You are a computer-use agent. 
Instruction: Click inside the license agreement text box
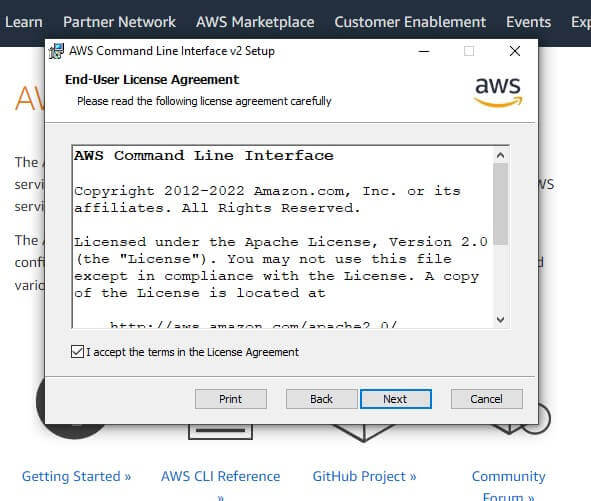pos(283,236)
